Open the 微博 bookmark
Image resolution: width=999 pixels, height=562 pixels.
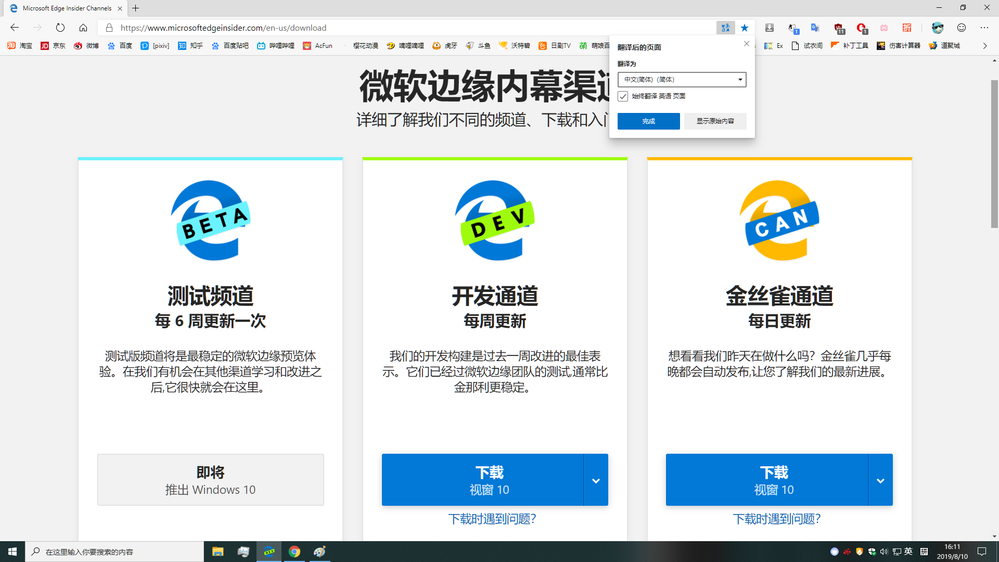[x=86, y=46]
